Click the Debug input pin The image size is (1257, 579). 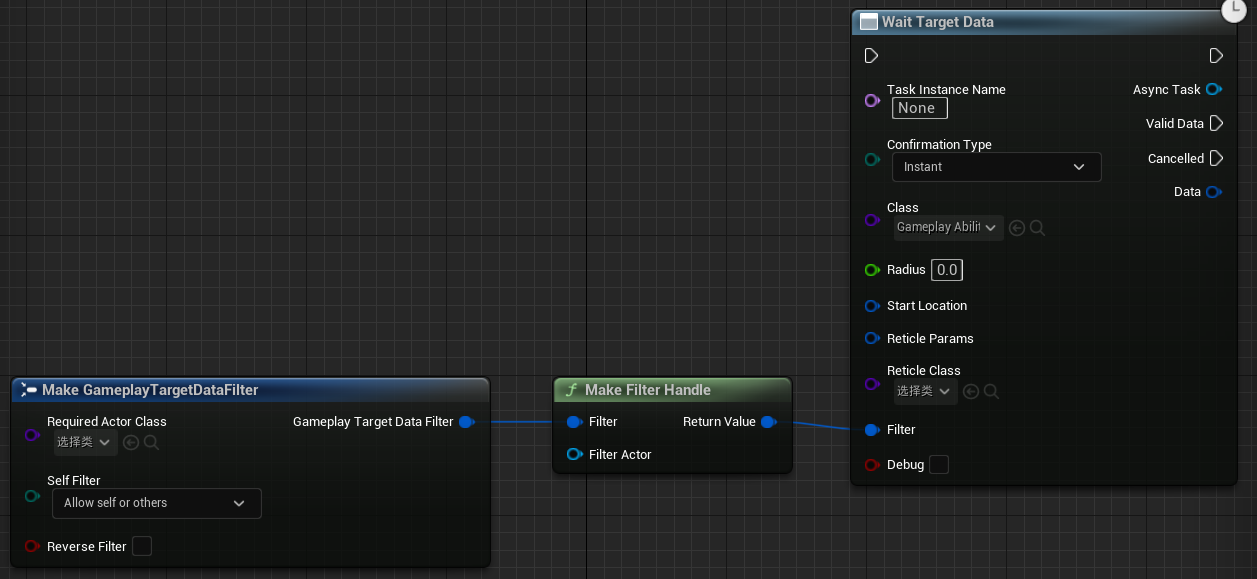(x=872, y=465)
